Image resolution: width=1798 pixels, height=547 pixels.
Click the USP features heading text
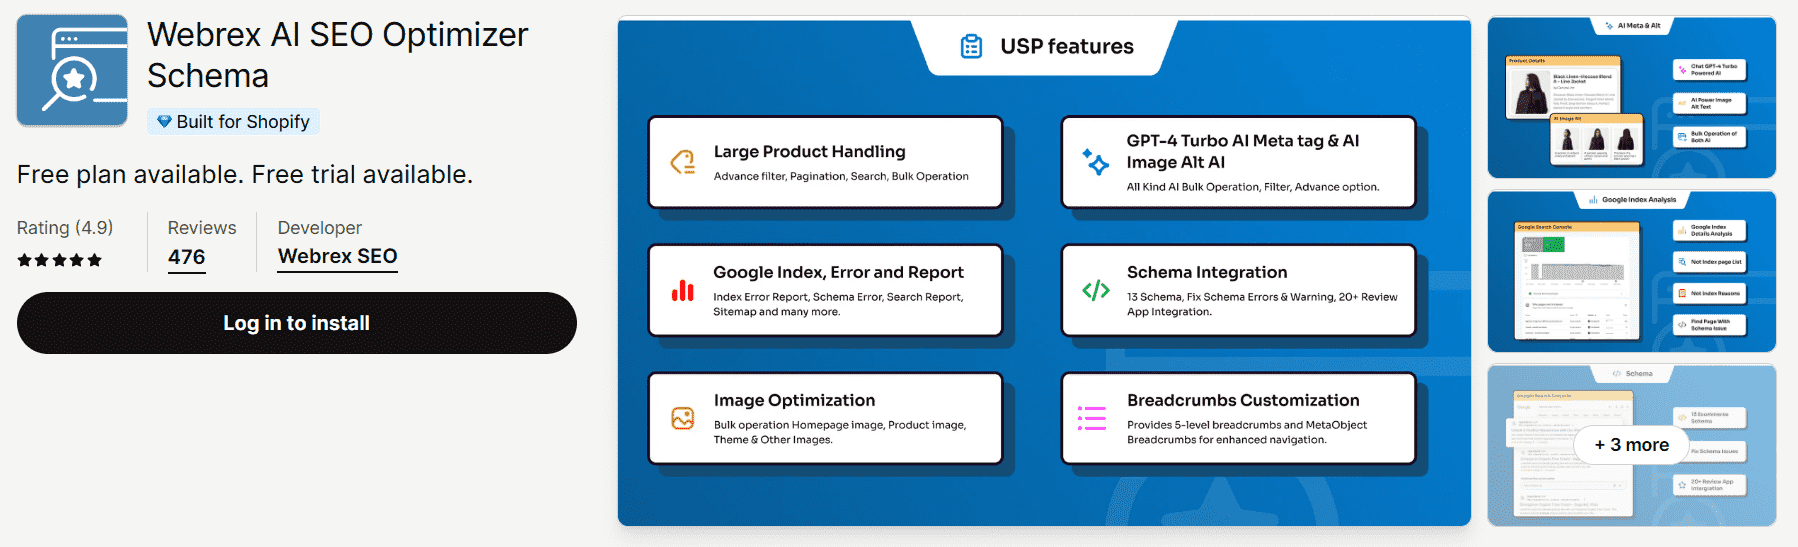(1067, 46)
